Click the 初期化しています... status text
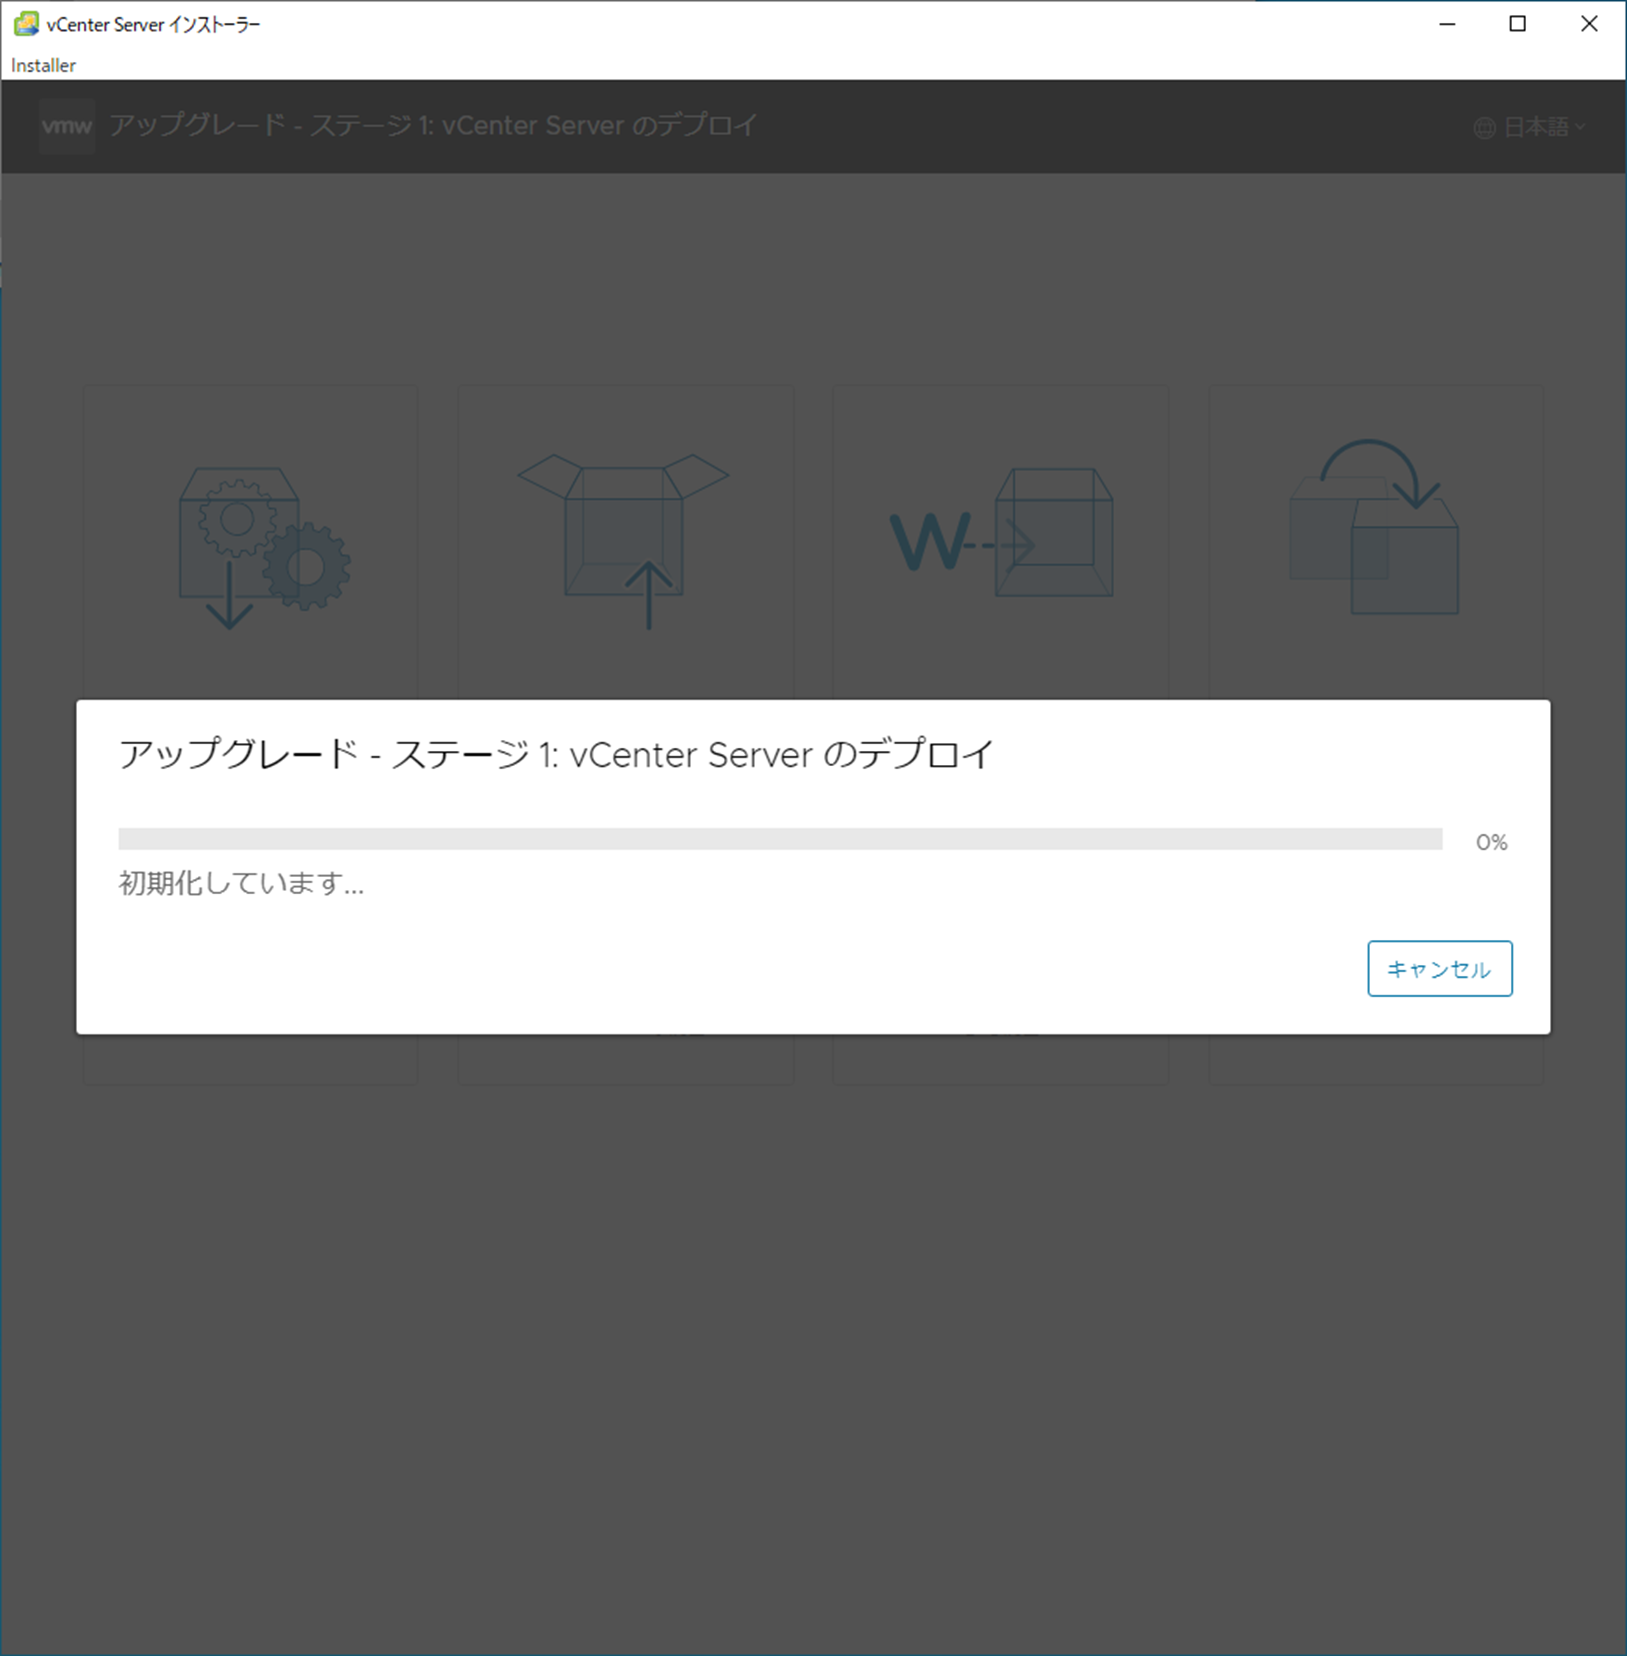Image resolution: width=1627 pixels, height=1656 pixels. click(241, 883)
